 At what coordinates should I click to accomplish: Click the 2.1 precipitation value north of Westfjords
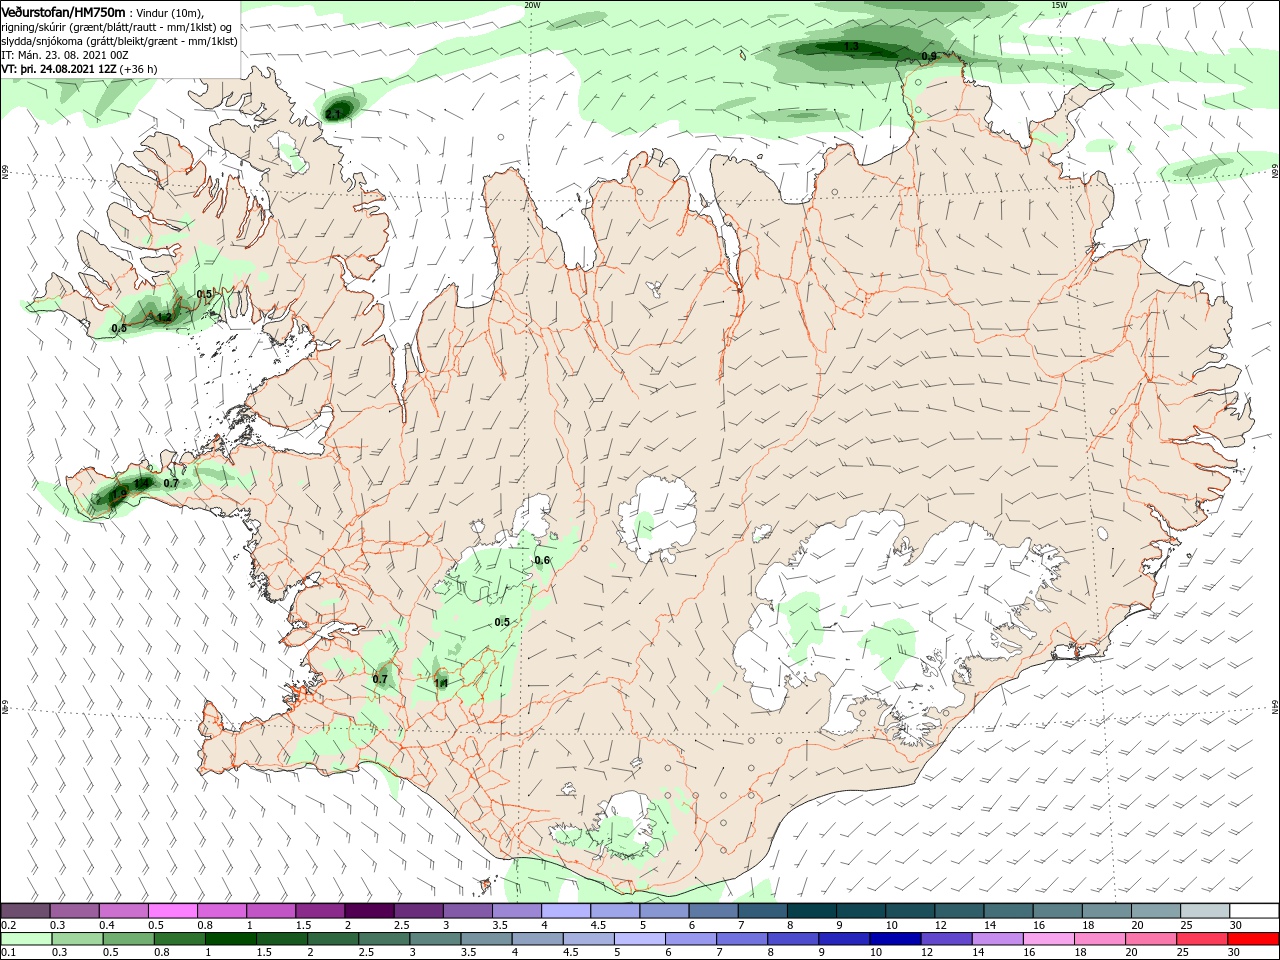click(x=334, y=115)
